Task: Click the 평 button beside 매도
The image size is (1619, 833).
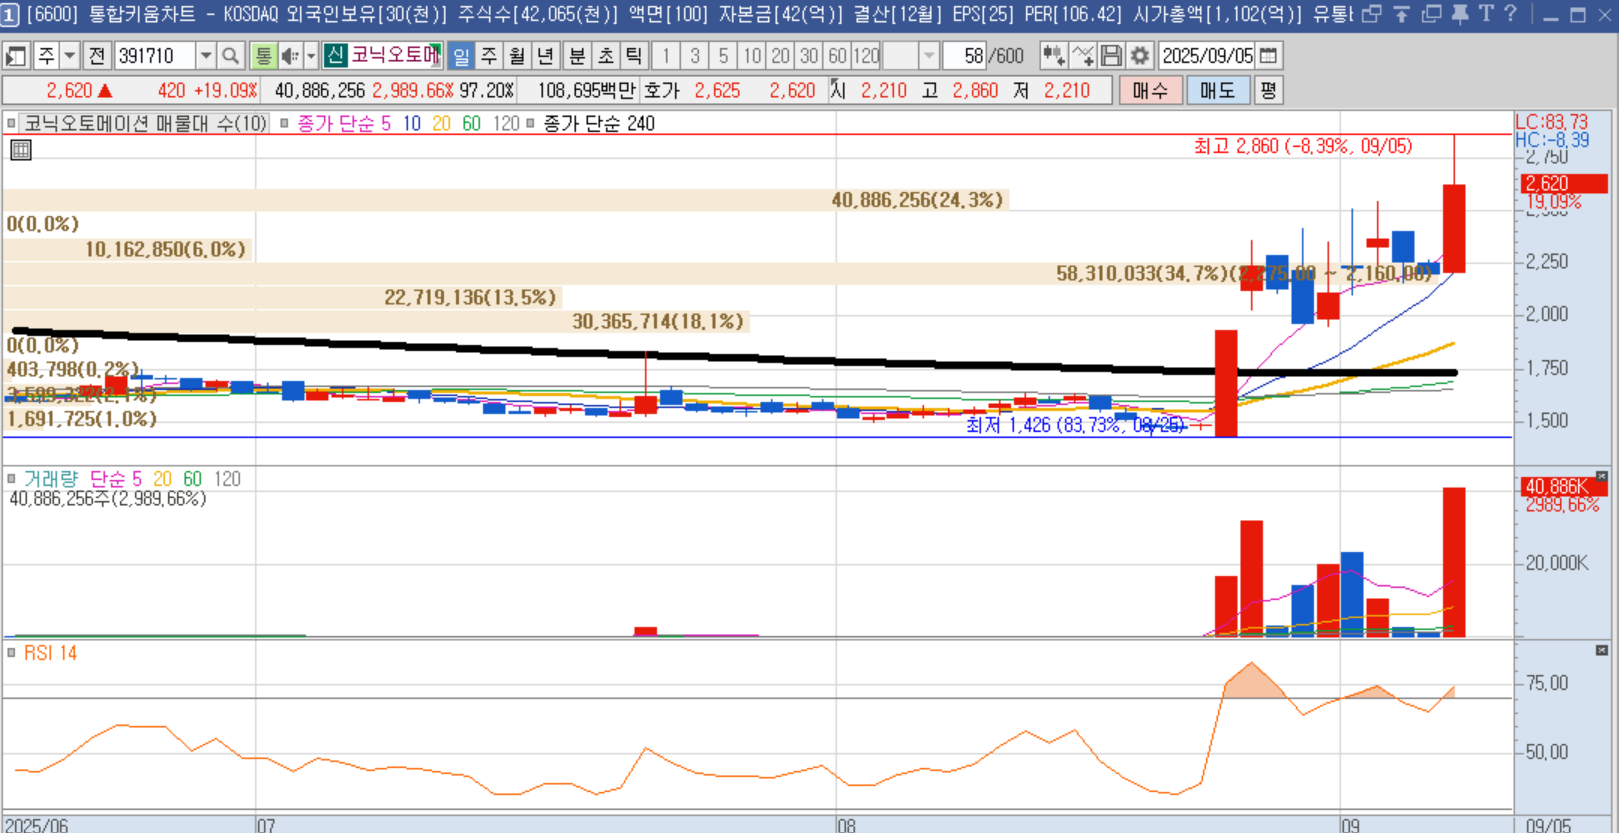Action: [1268, 90]
